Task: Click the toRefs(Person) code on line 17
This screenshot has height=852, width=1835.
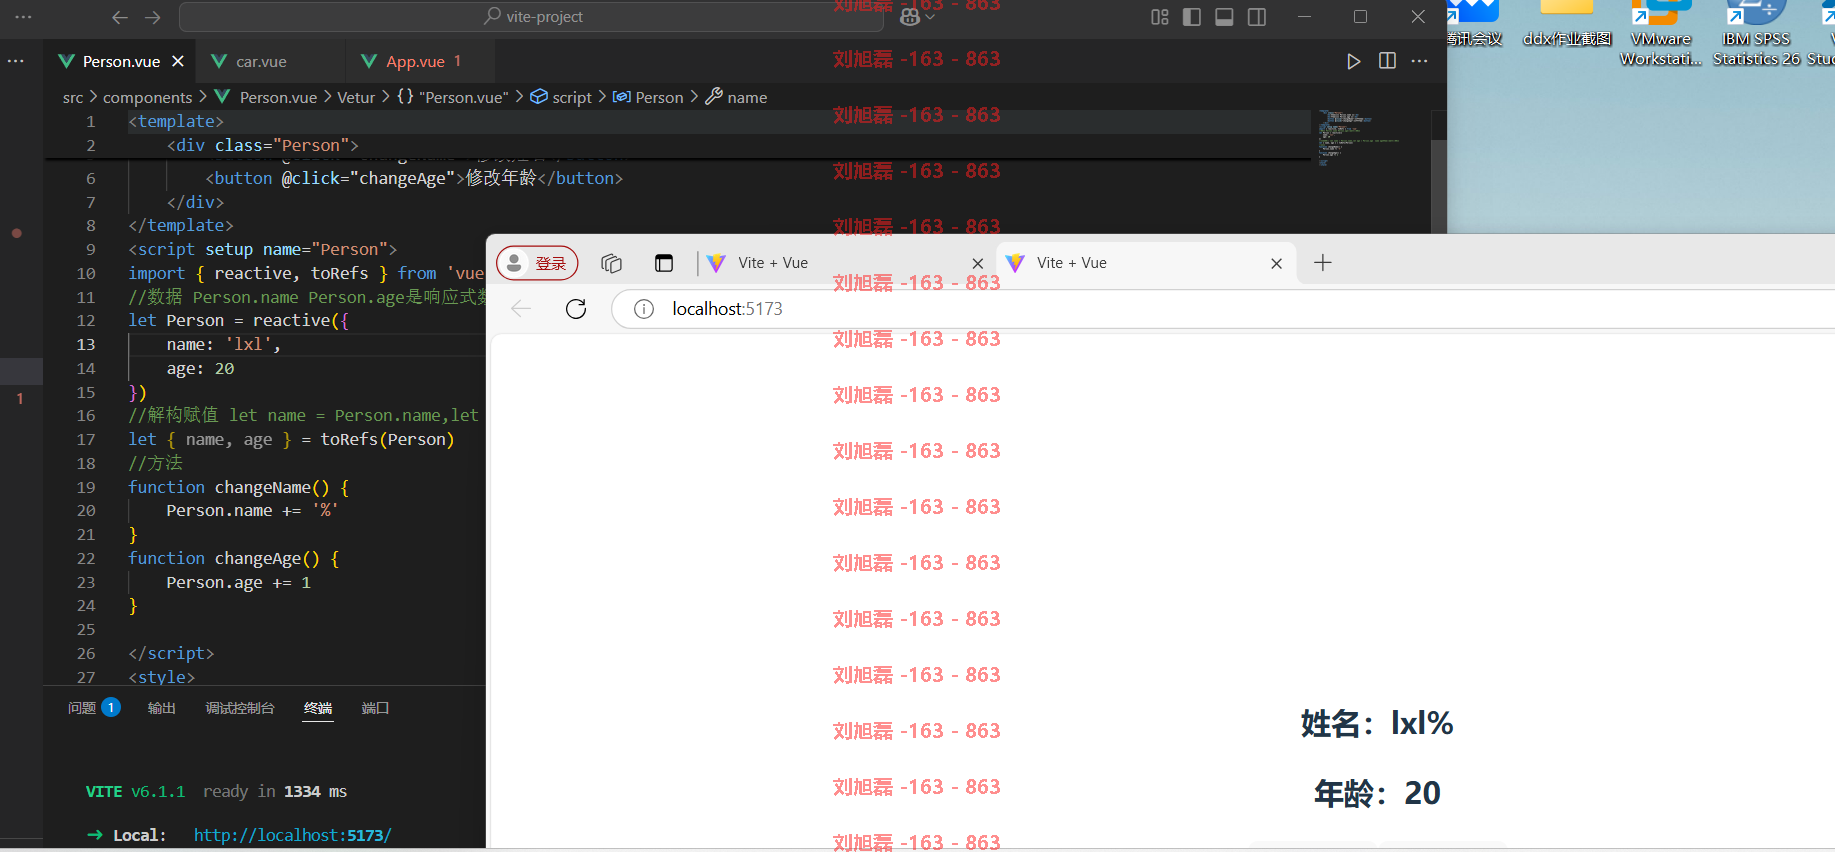Action: tap(387, 439)
